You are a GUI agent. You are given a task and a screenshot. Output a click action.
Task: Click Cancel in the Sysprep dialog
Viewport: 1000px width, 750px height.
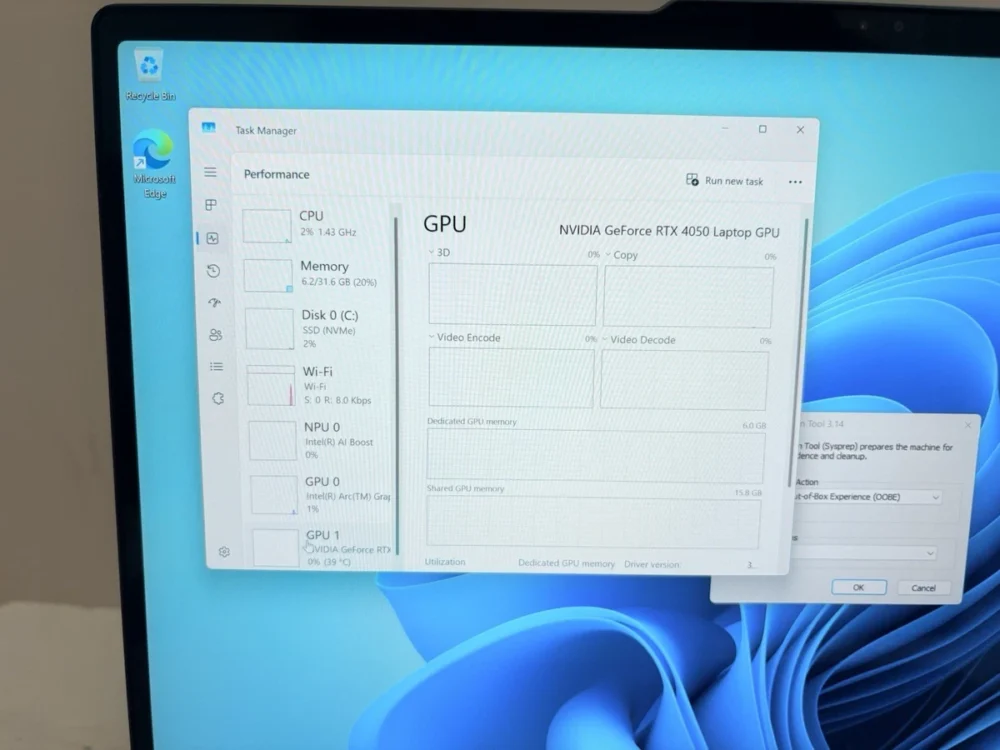(923, 588)
